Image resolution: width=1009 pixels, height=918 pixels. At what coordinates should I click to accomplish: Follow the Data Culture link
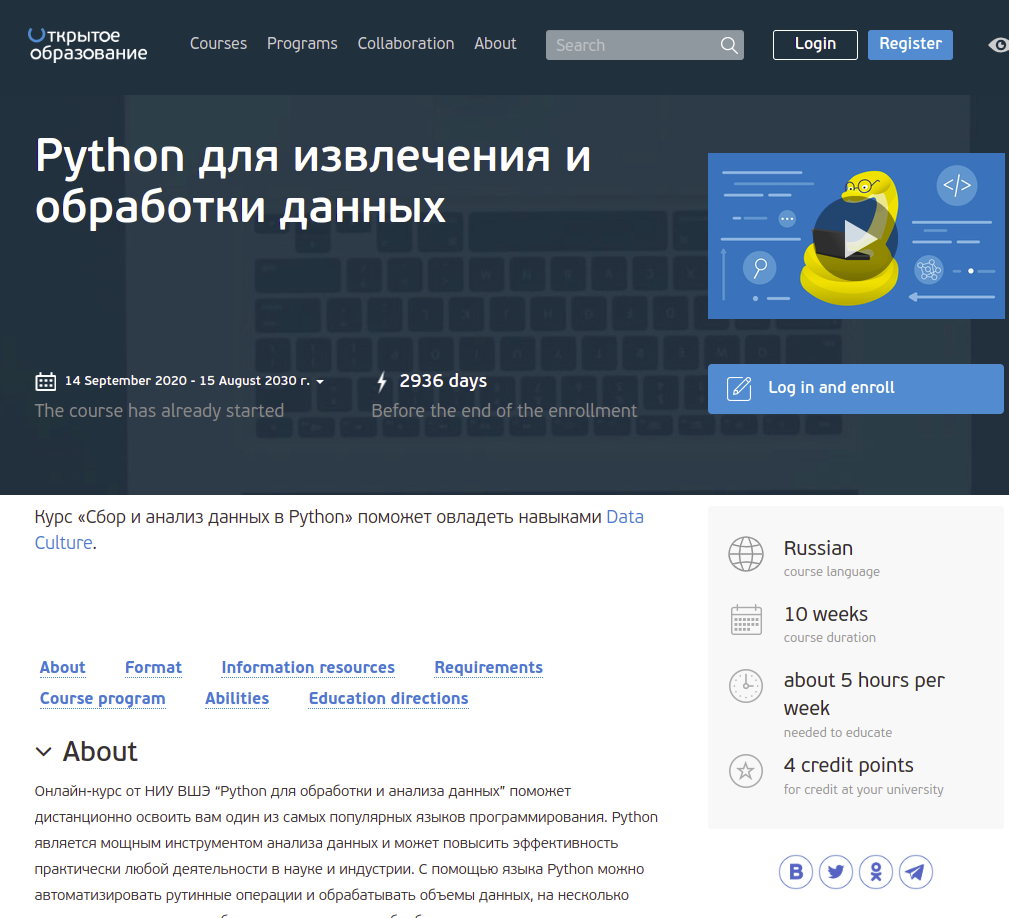[x=625, y=517]
